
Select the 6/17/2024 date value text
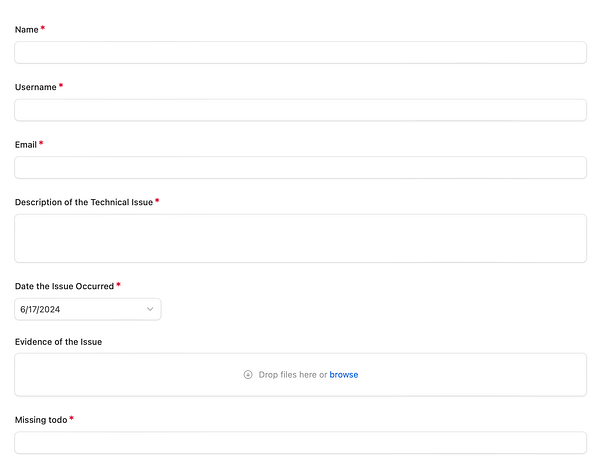[40, 310]
